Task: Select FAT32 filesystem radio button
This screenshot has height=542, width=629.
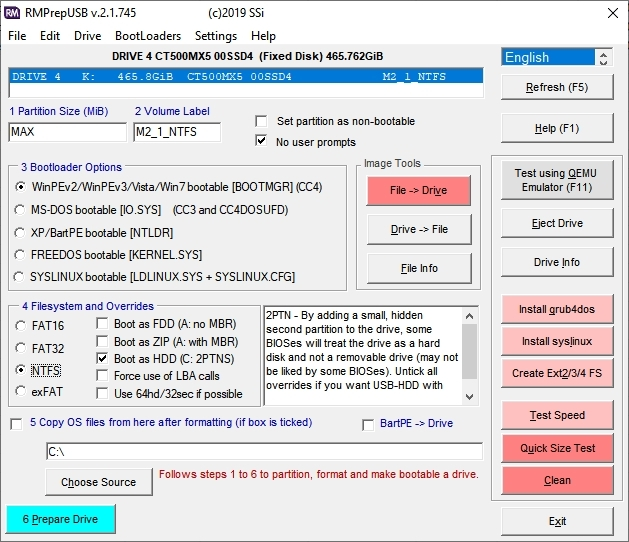Action: tap(21, 348)
